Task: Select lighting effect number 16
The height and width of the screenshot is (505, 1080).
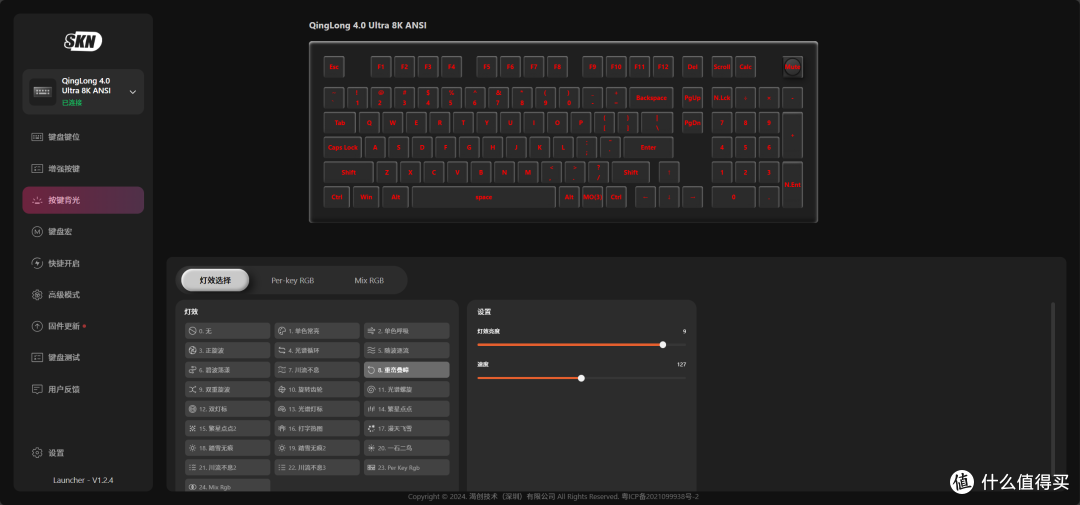Action: (317, 428)
